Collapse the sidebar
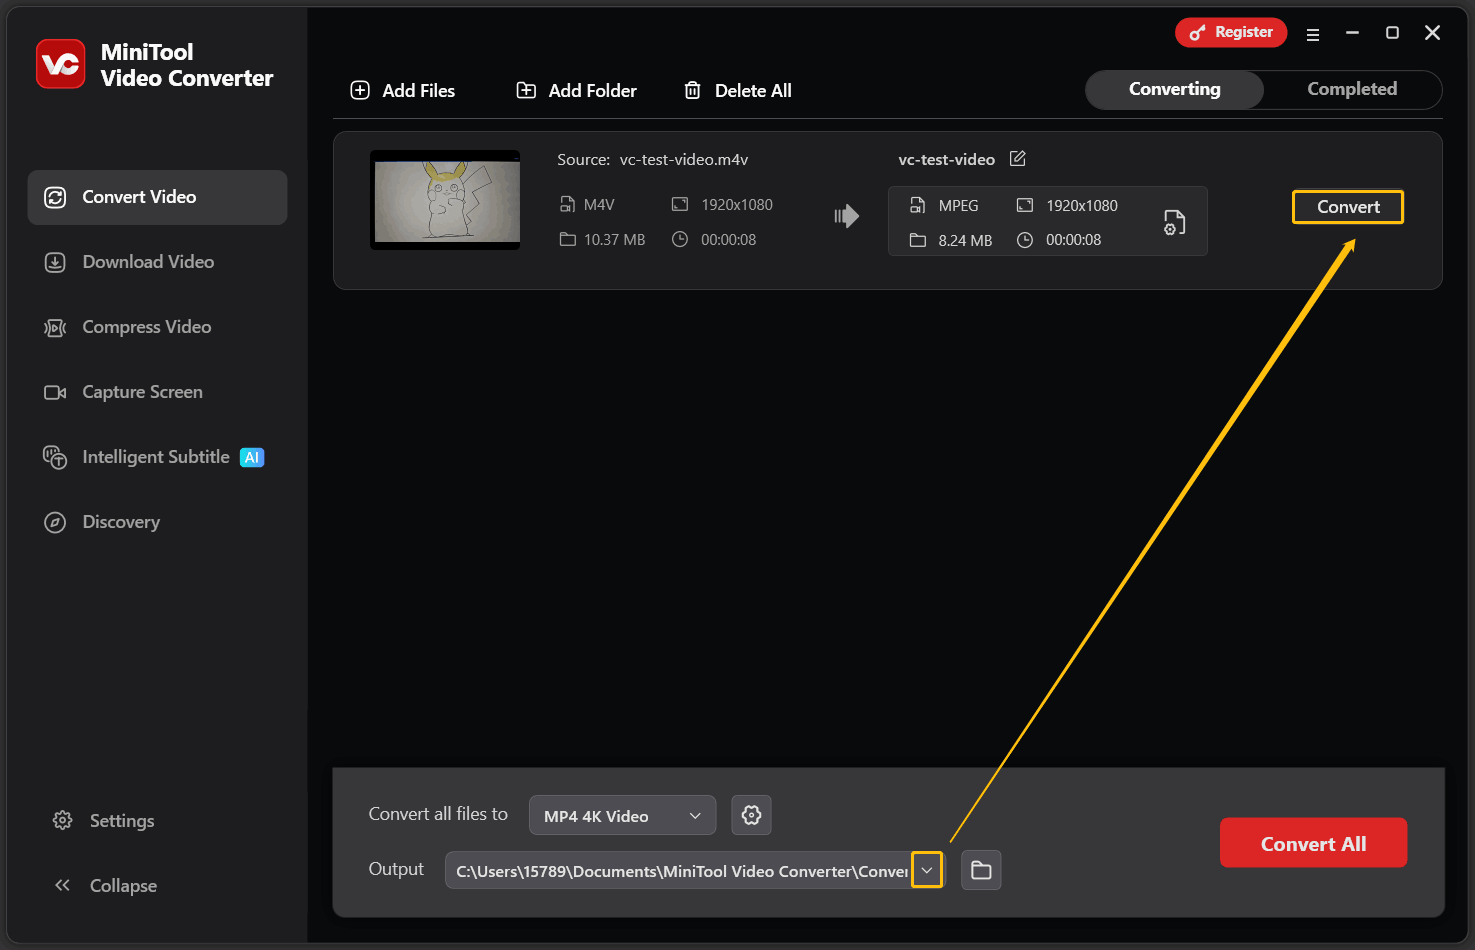Image resolution: width=1475 pixels, height=950 pixels. click(x=103, y=885)
